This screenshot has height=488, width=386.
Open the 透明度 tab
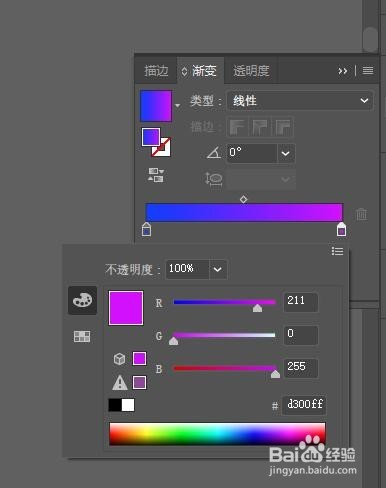pos(251,71)
